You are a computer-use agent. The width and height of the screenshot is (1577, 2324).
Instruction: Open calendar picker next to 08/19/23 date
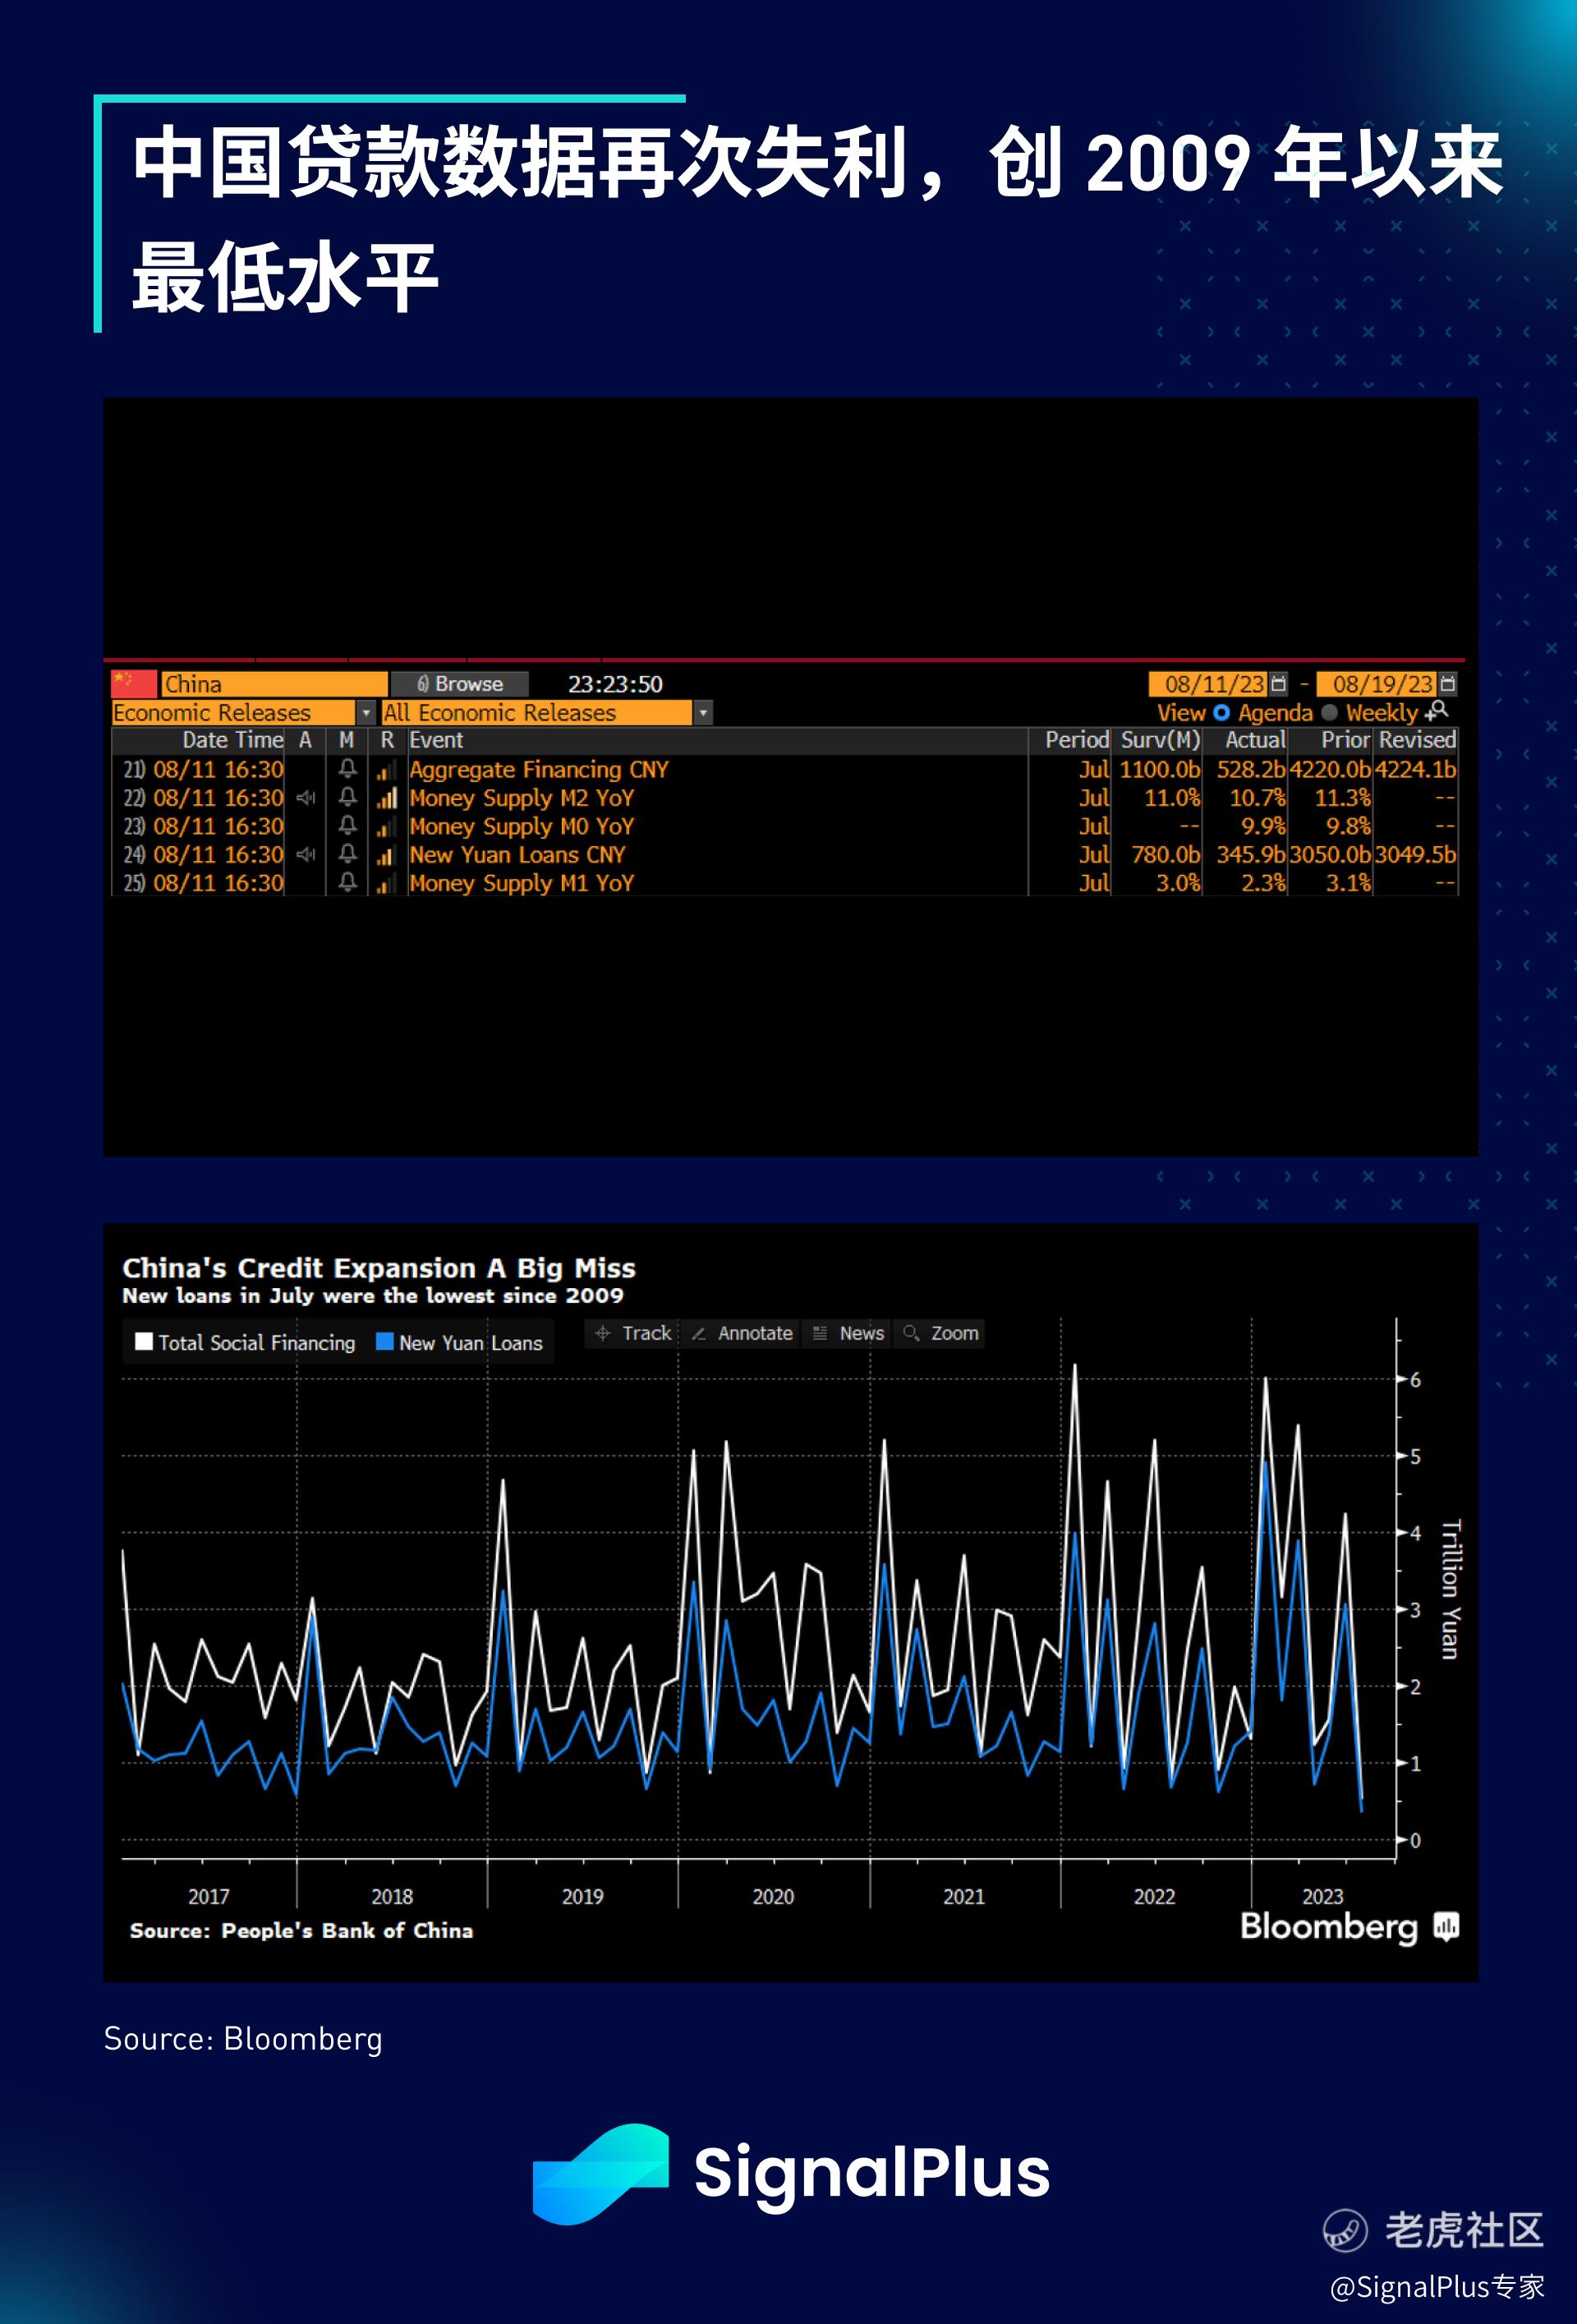coord(1447,683)
